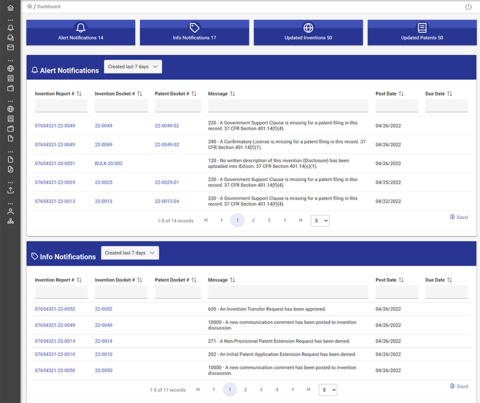Sort info table by Invention Docket #

140,280
